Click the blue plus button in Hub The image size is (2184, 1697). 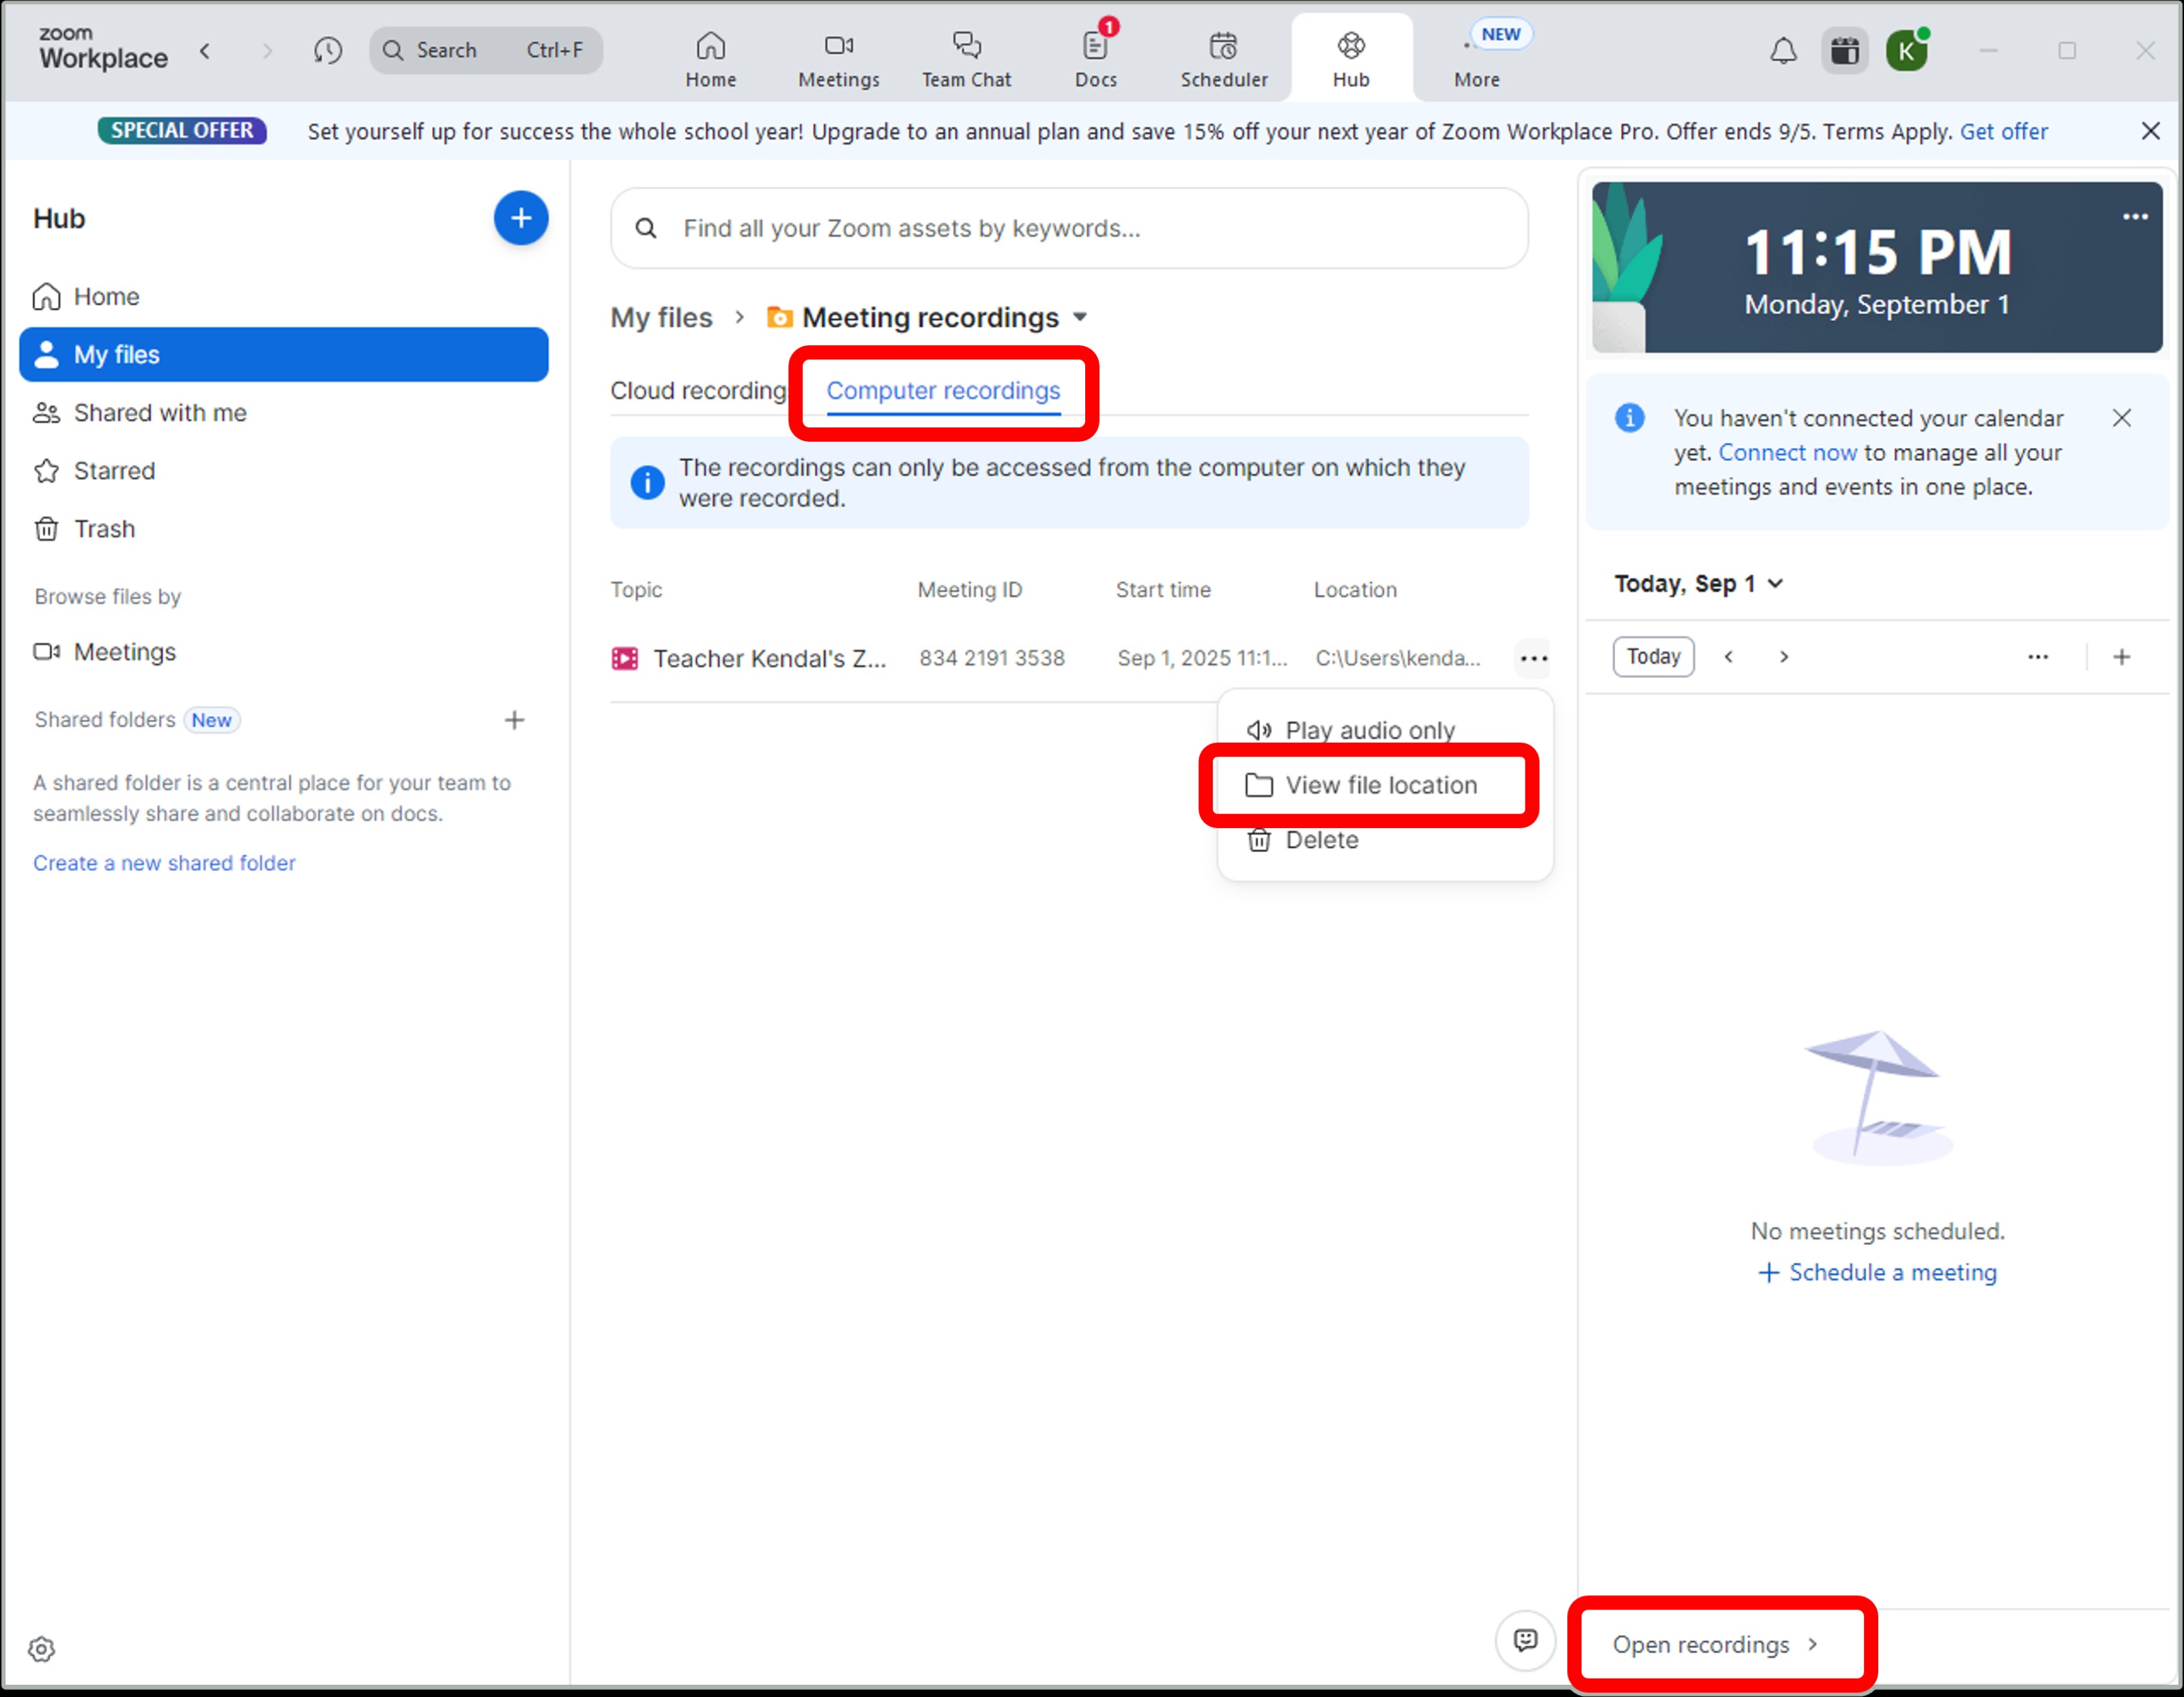(520, 218)
